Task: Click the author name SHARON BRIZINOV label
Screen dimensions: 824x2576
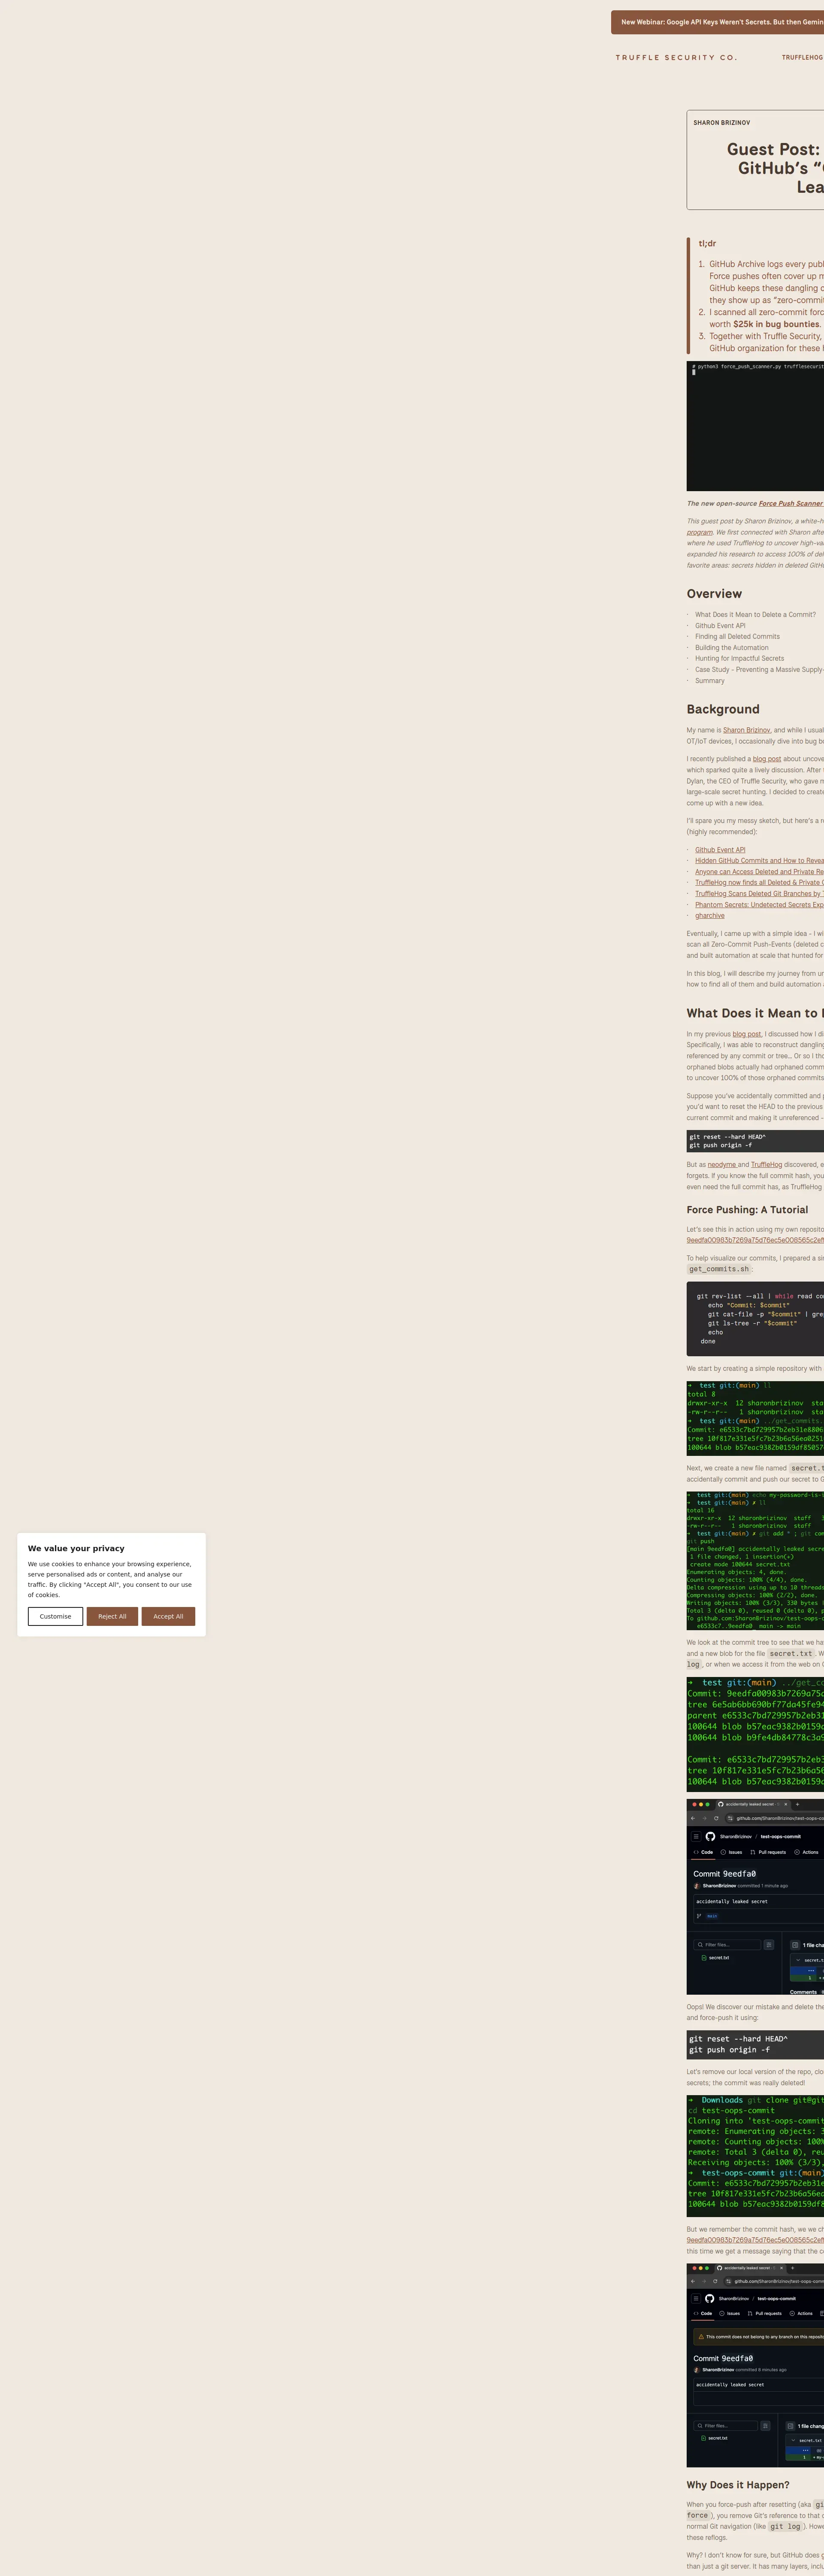Action: click(x=721, y=123)
